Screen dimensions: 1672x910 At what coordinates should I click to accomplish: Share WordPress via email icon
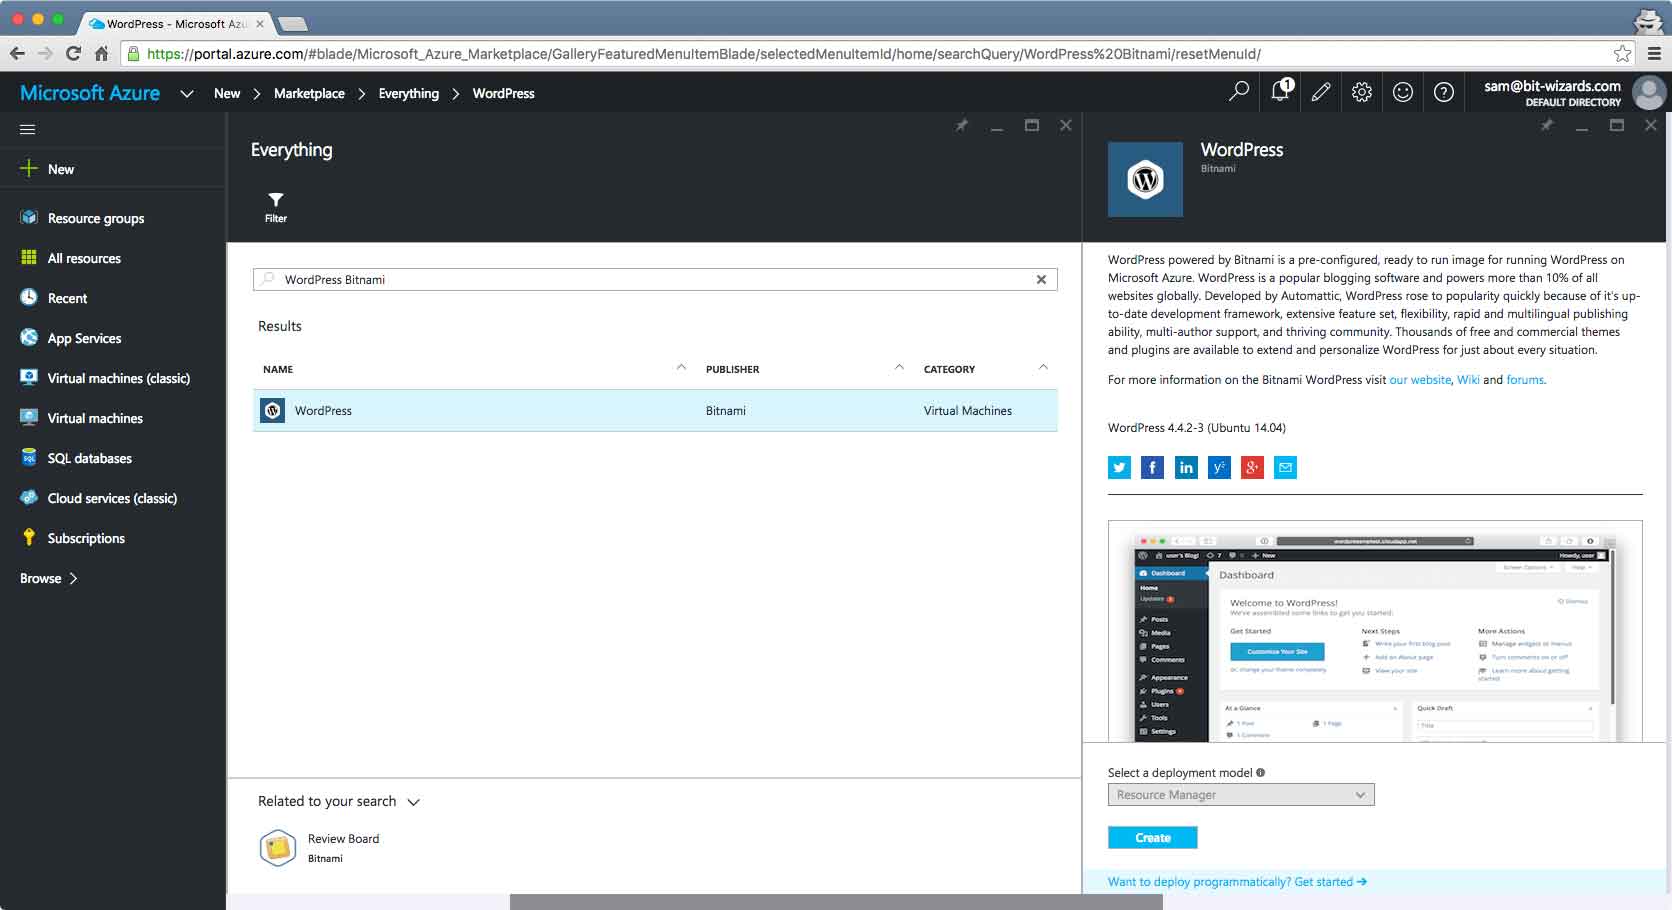click(1286, 467)
